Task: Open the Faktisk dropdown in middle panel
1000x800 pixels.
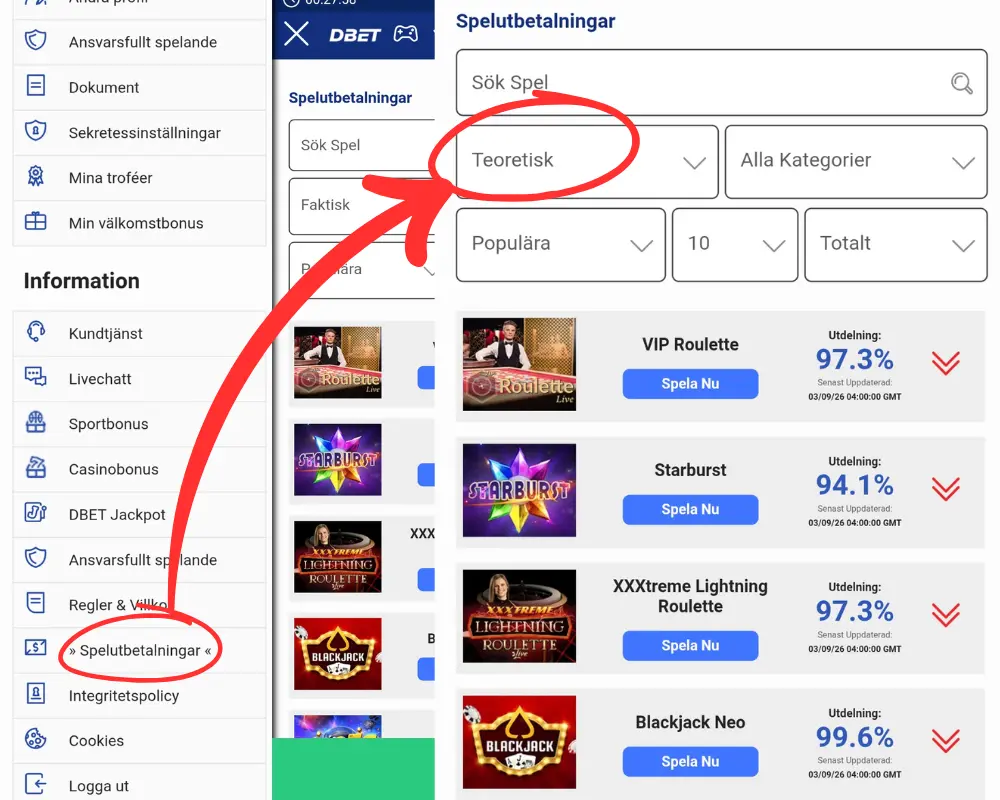Action: pyautogui.click(x=362, y=205)
